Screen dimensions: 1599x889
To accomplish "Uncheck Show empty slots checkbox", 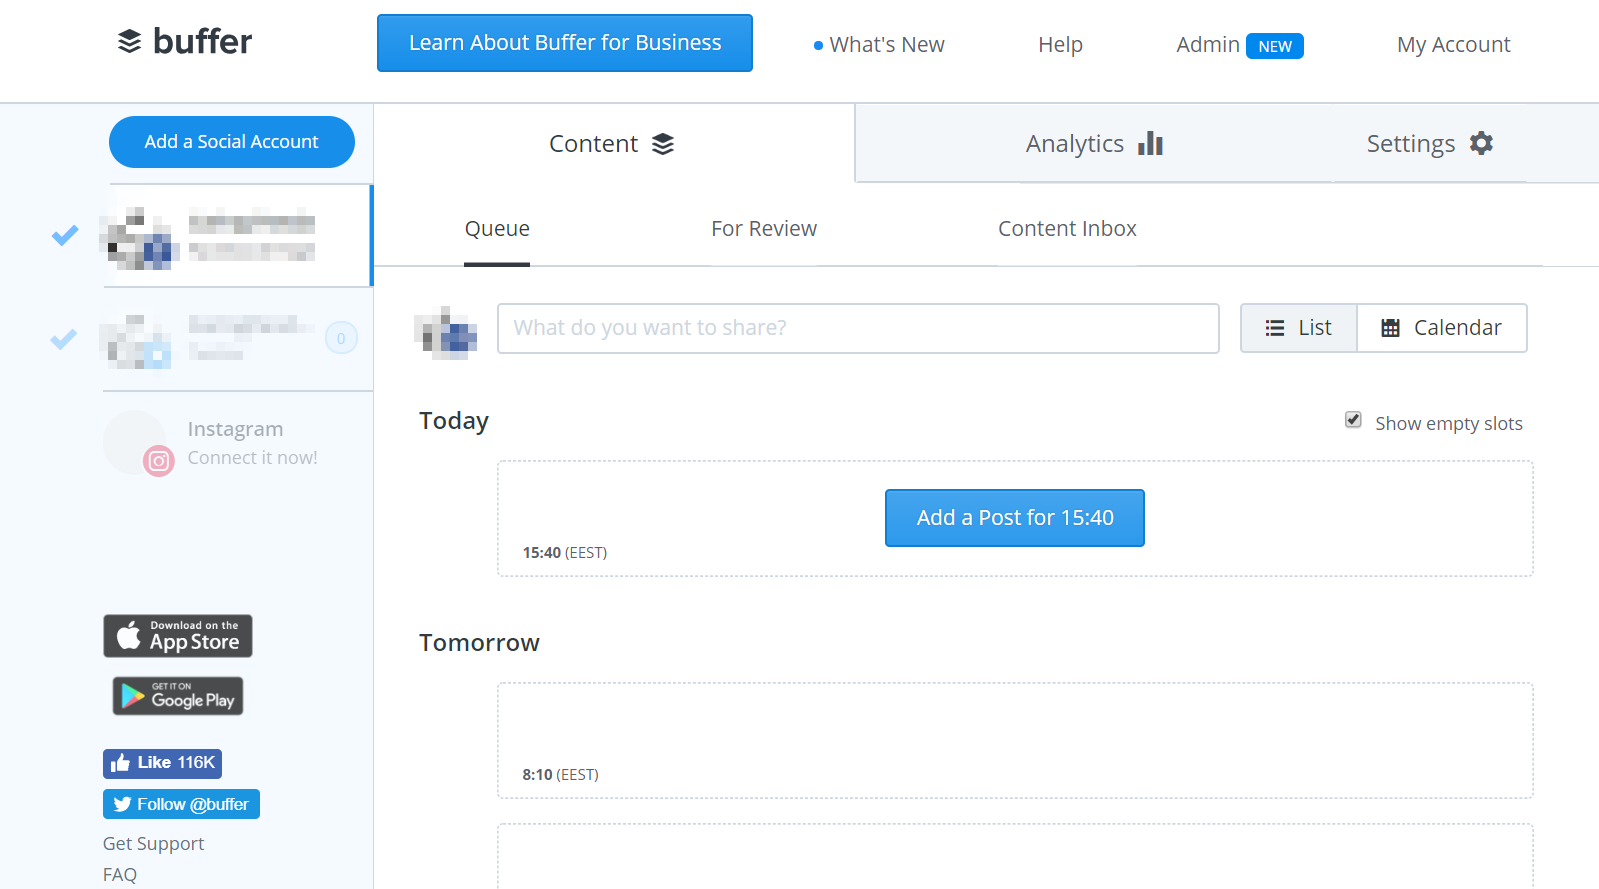I will (x=1353, y=420).
